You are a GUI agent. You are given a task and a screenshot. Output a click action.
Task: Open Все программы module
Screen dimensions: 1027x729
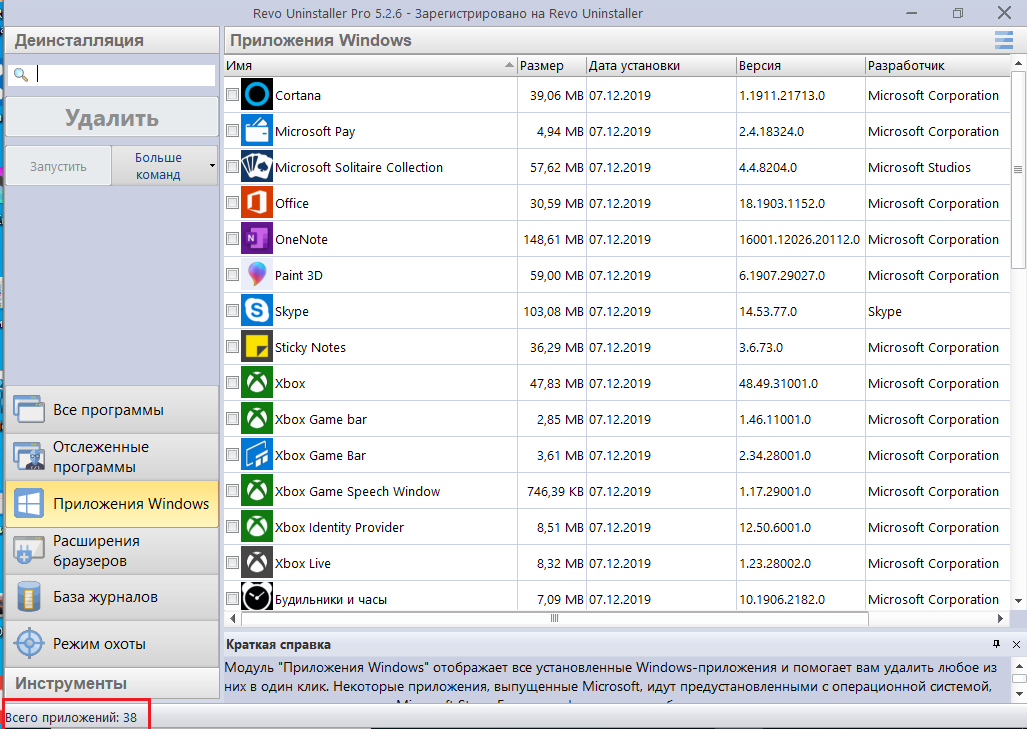pos(112,410)
